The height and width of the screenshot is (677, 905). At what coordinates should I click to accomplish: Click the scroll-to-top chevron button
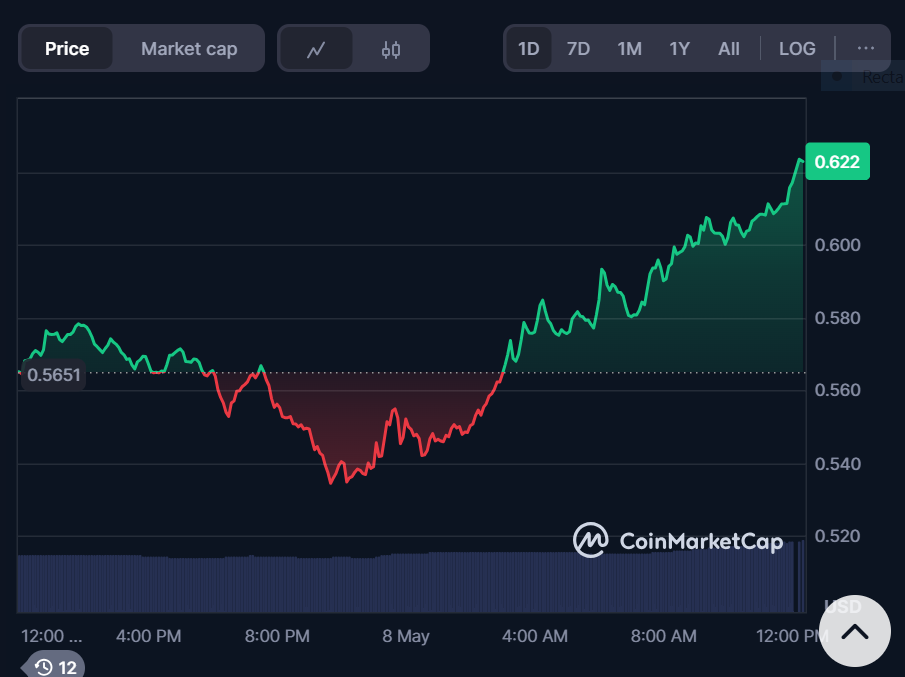(854, 631)
